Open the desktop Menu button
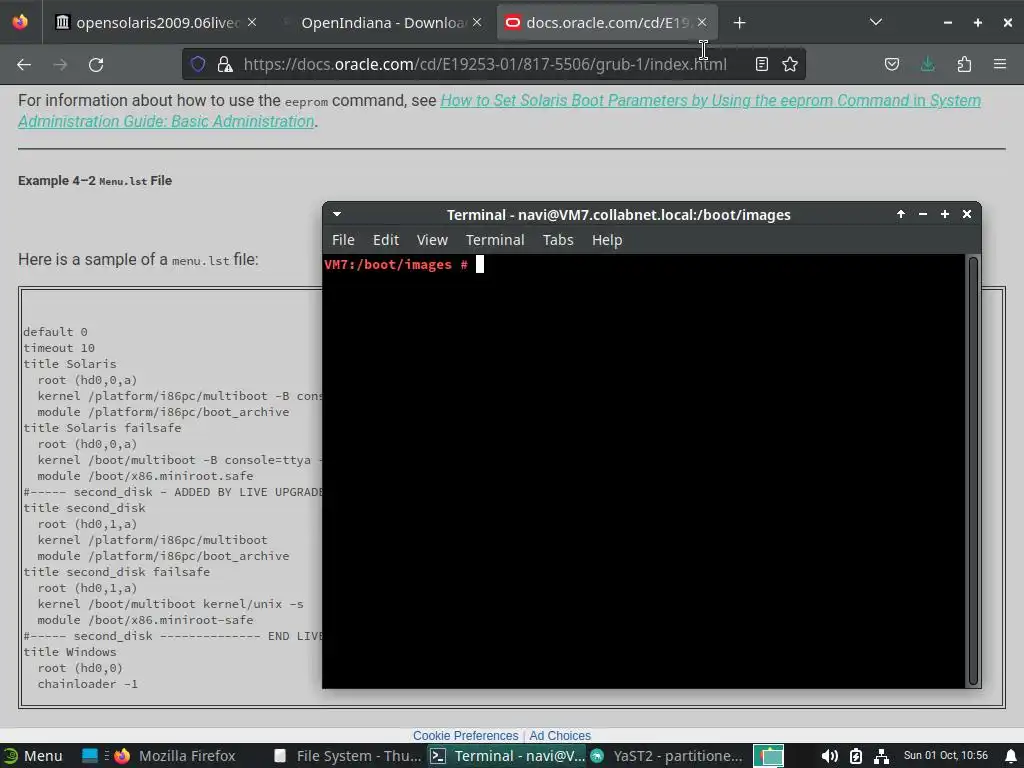This screenshot has width=1024, height=768. click(x=33, y=756)
